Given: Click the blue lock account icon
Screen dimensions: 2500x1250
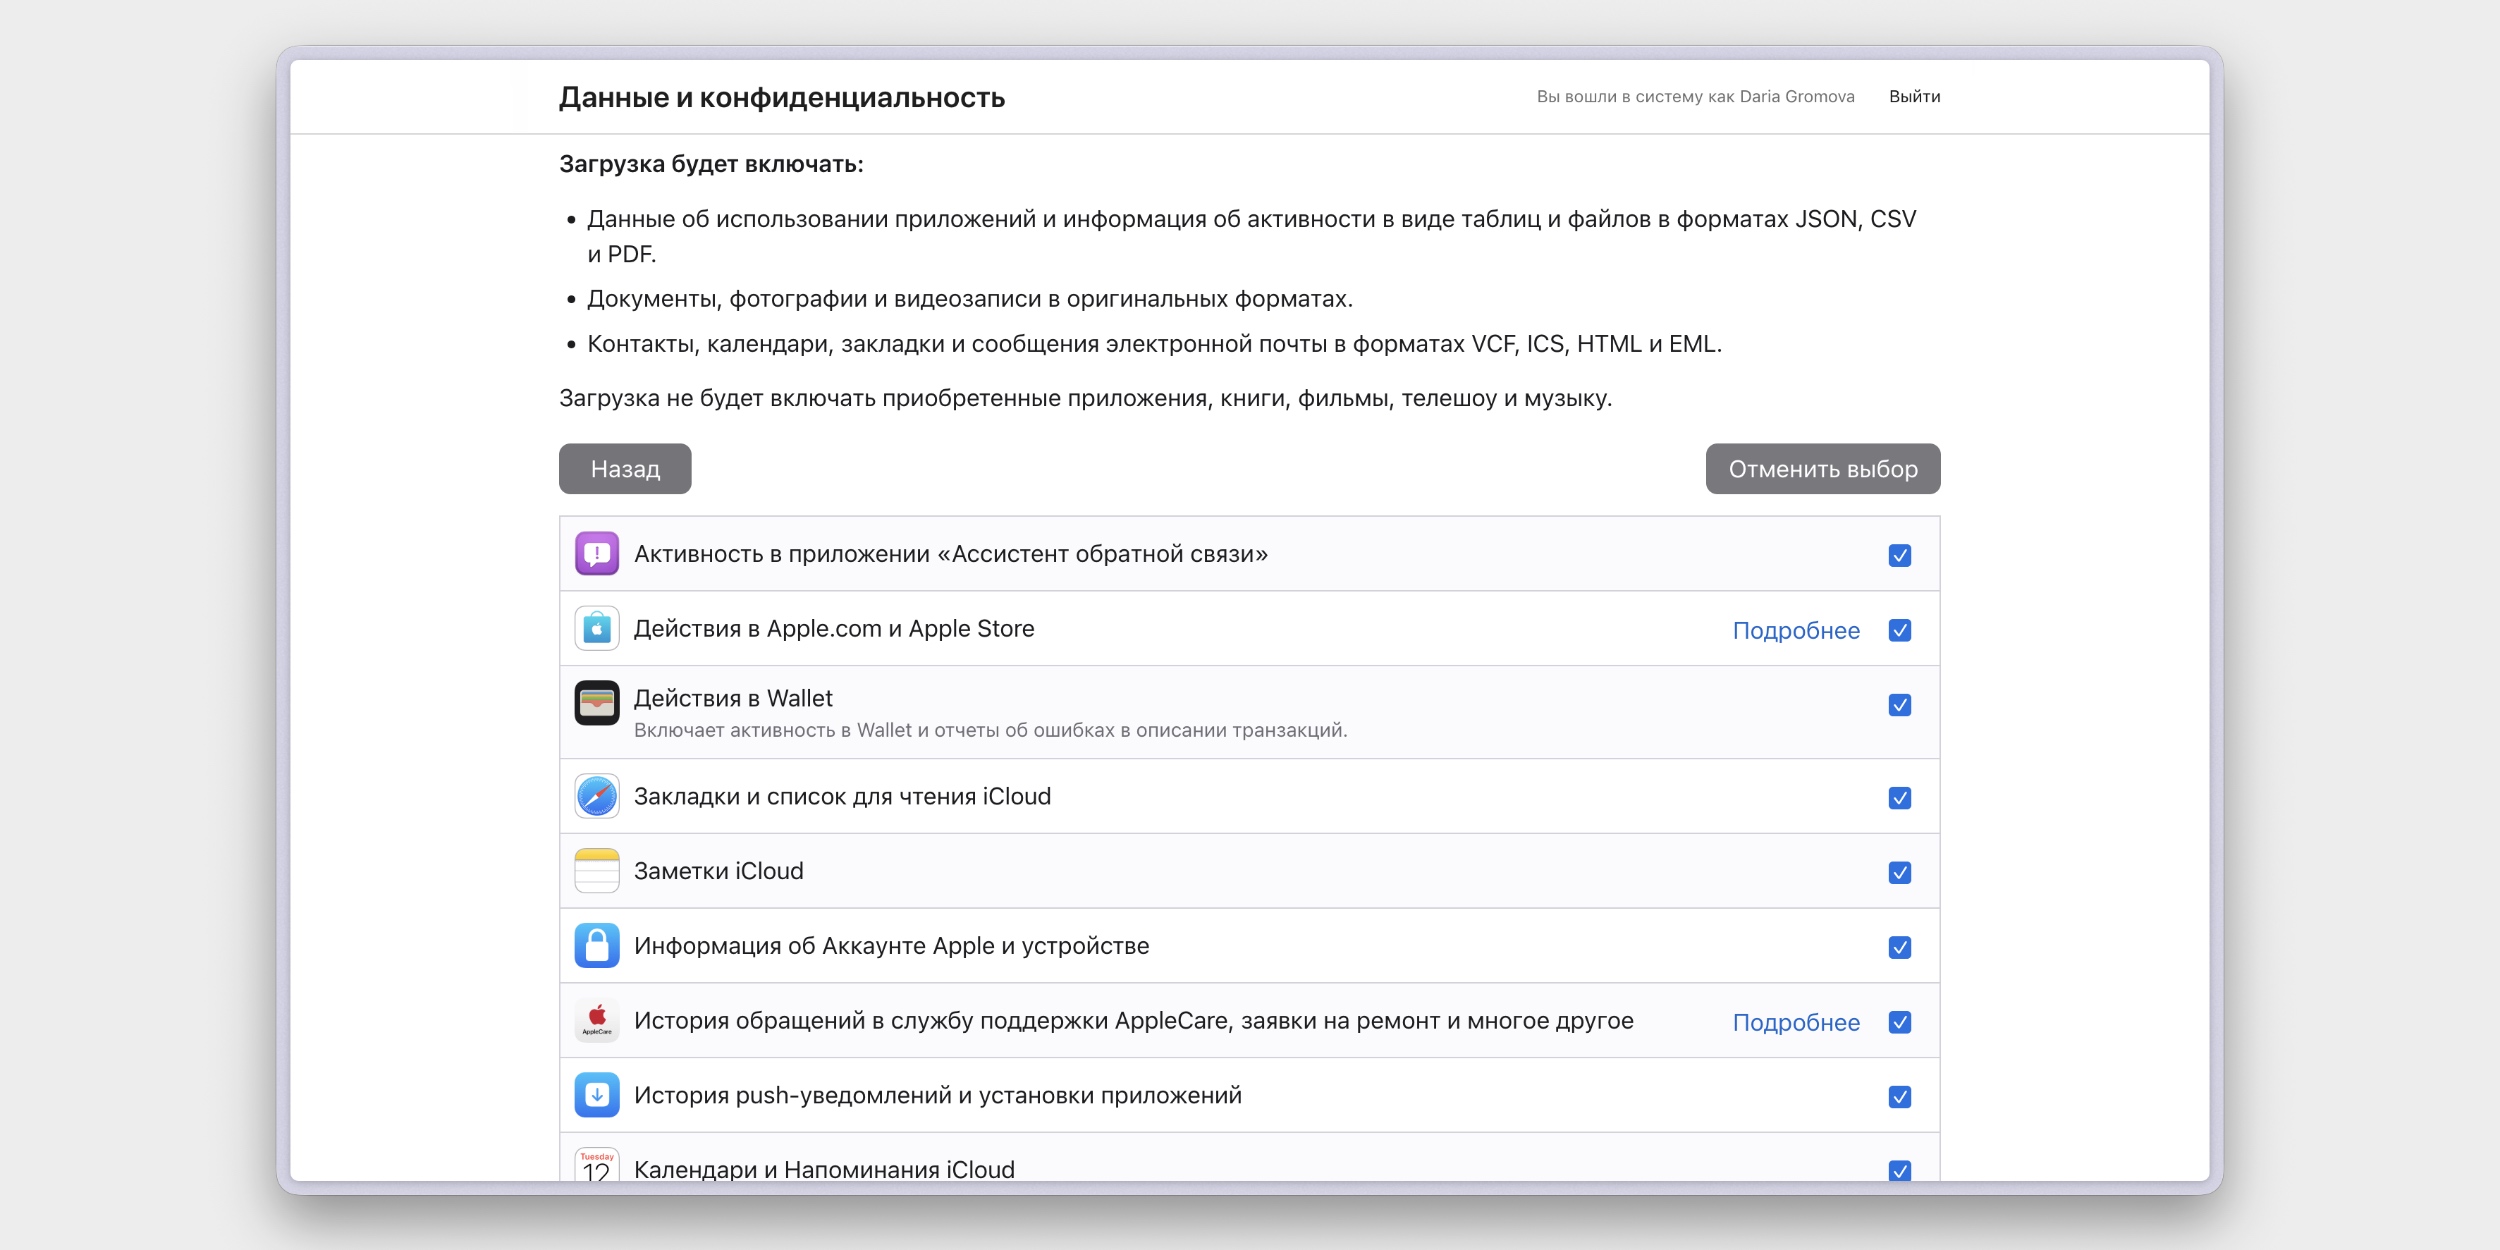Looking at the screenshot, I should (597, 946).
